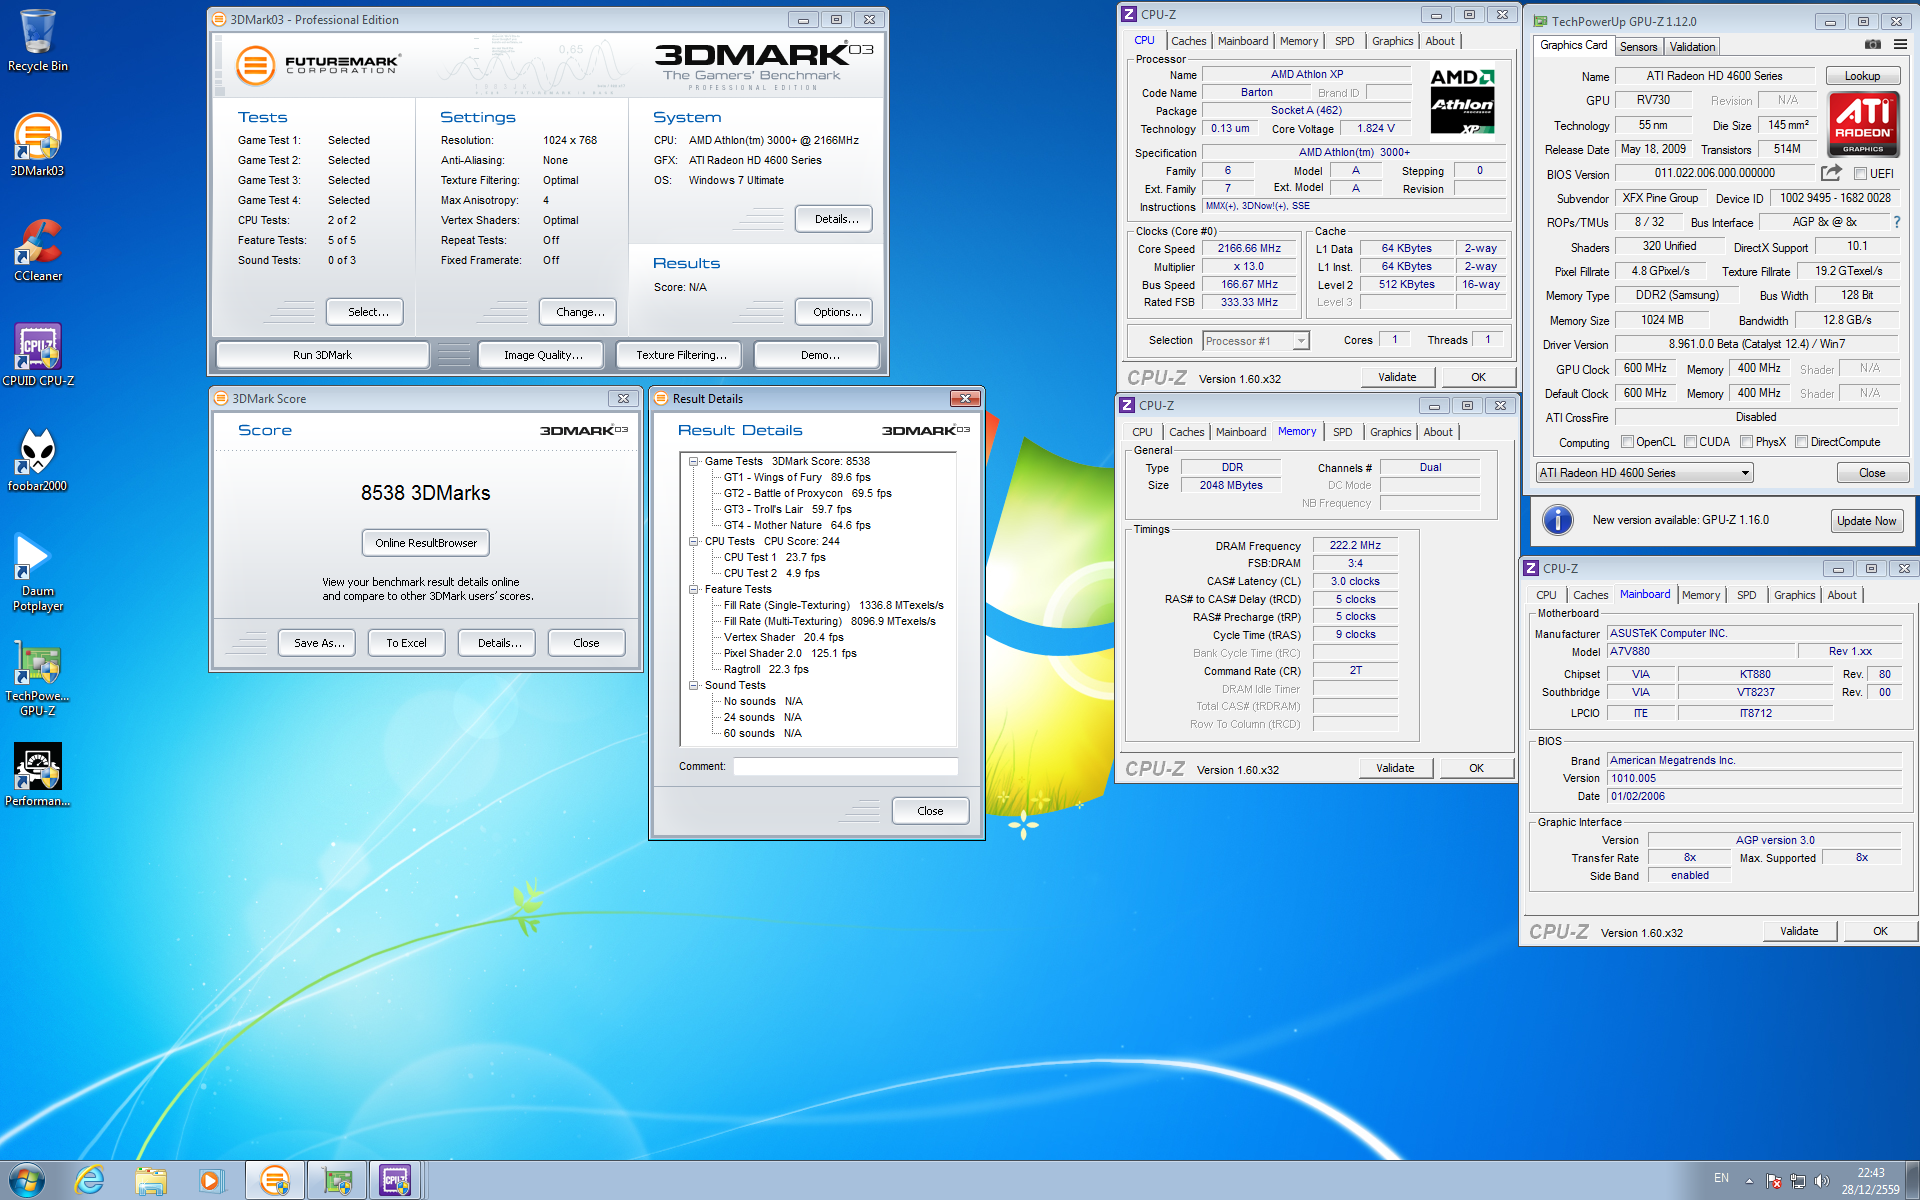This screenshot has height=1200, width=1920.
Task: Click the ATI Radeon logo image
Action: (x=1863, y=124)
